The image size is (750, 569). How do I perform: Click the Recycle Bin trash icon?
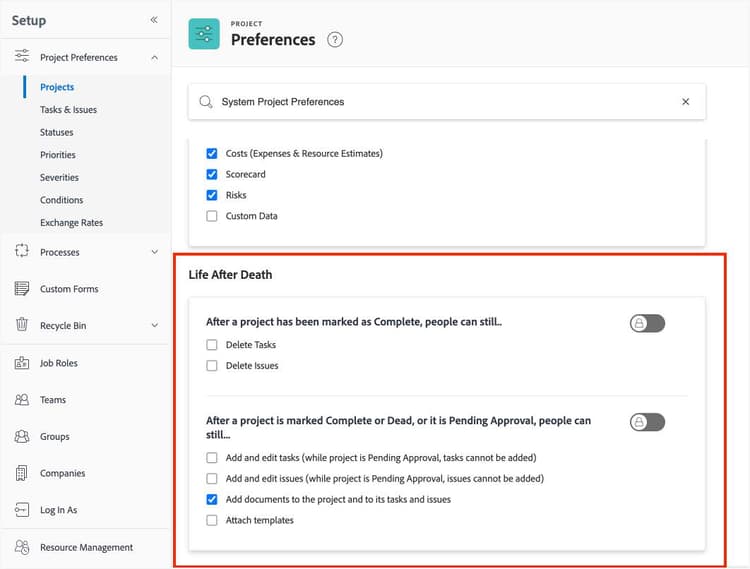click(22, 325)
